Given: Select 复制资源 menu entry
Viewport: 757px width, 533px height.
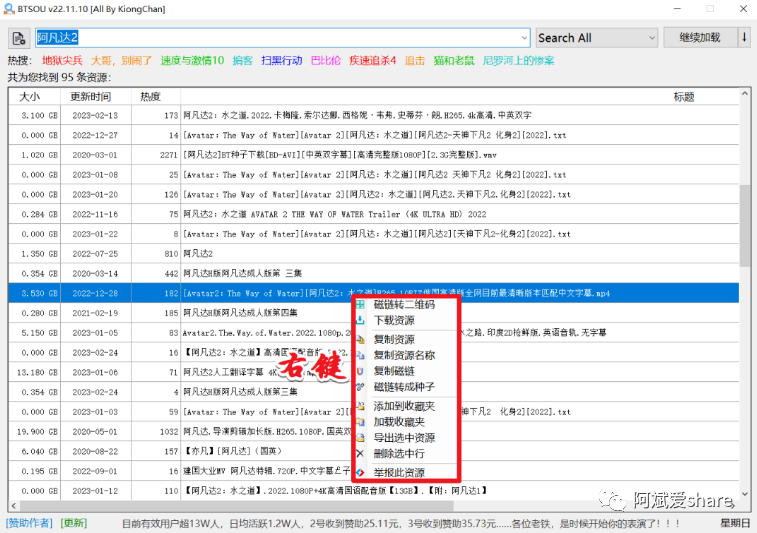Looking at the screenshot, I should click(x=406, y=339).
